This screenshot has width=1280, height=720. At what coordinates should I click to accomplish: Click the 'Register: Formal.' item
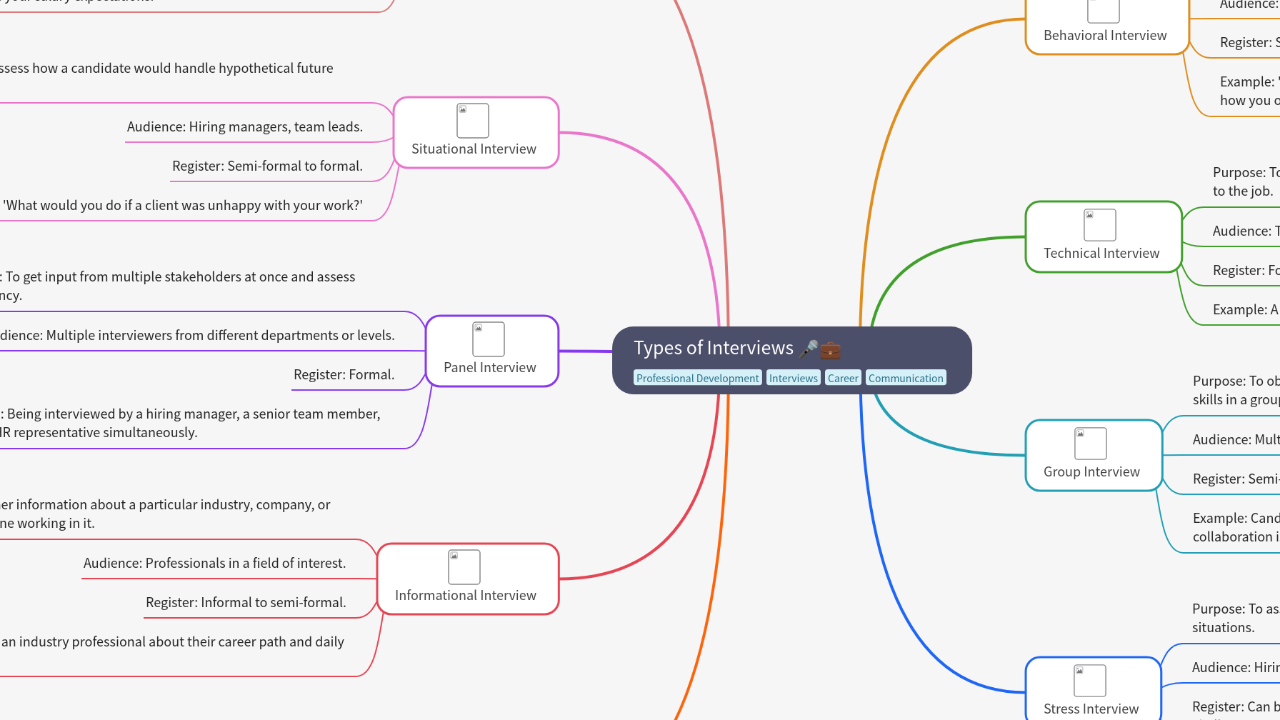pos(344,375)
